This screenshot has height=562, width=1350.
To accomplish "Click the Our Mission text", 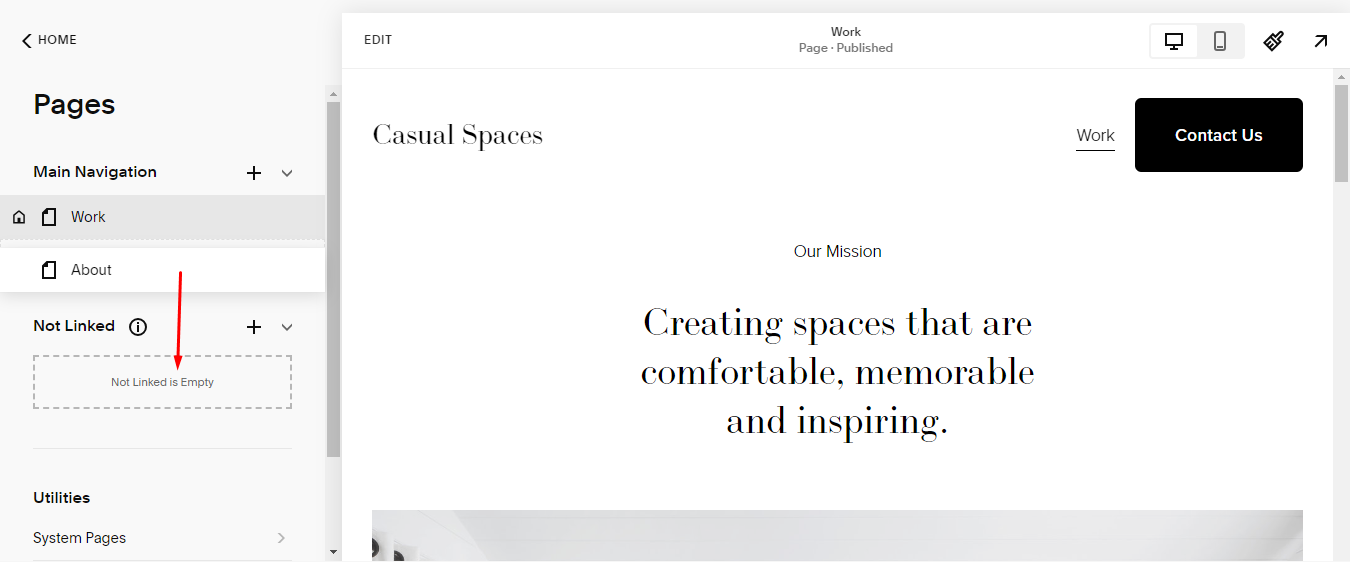I will tap(838, 252).
